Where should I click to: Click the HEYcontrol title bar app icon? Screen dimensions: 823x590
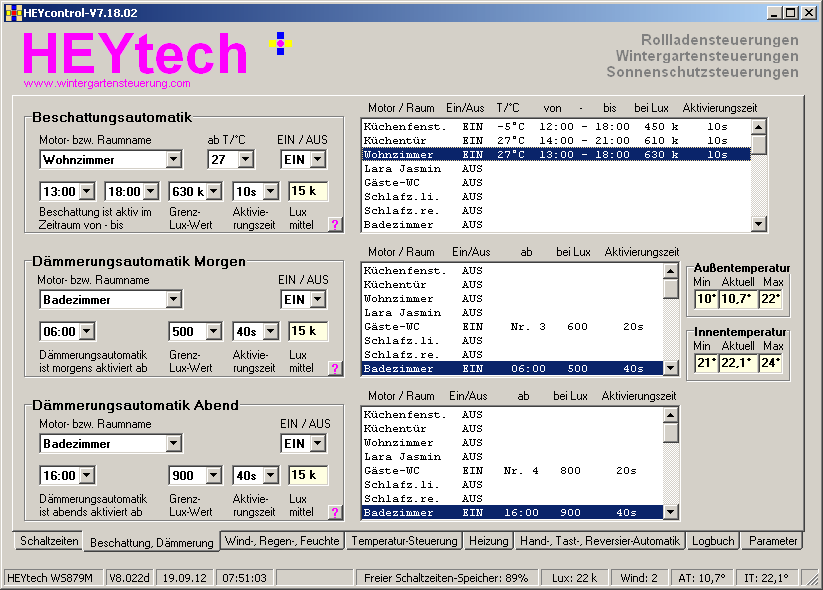[x=13, y=13]
